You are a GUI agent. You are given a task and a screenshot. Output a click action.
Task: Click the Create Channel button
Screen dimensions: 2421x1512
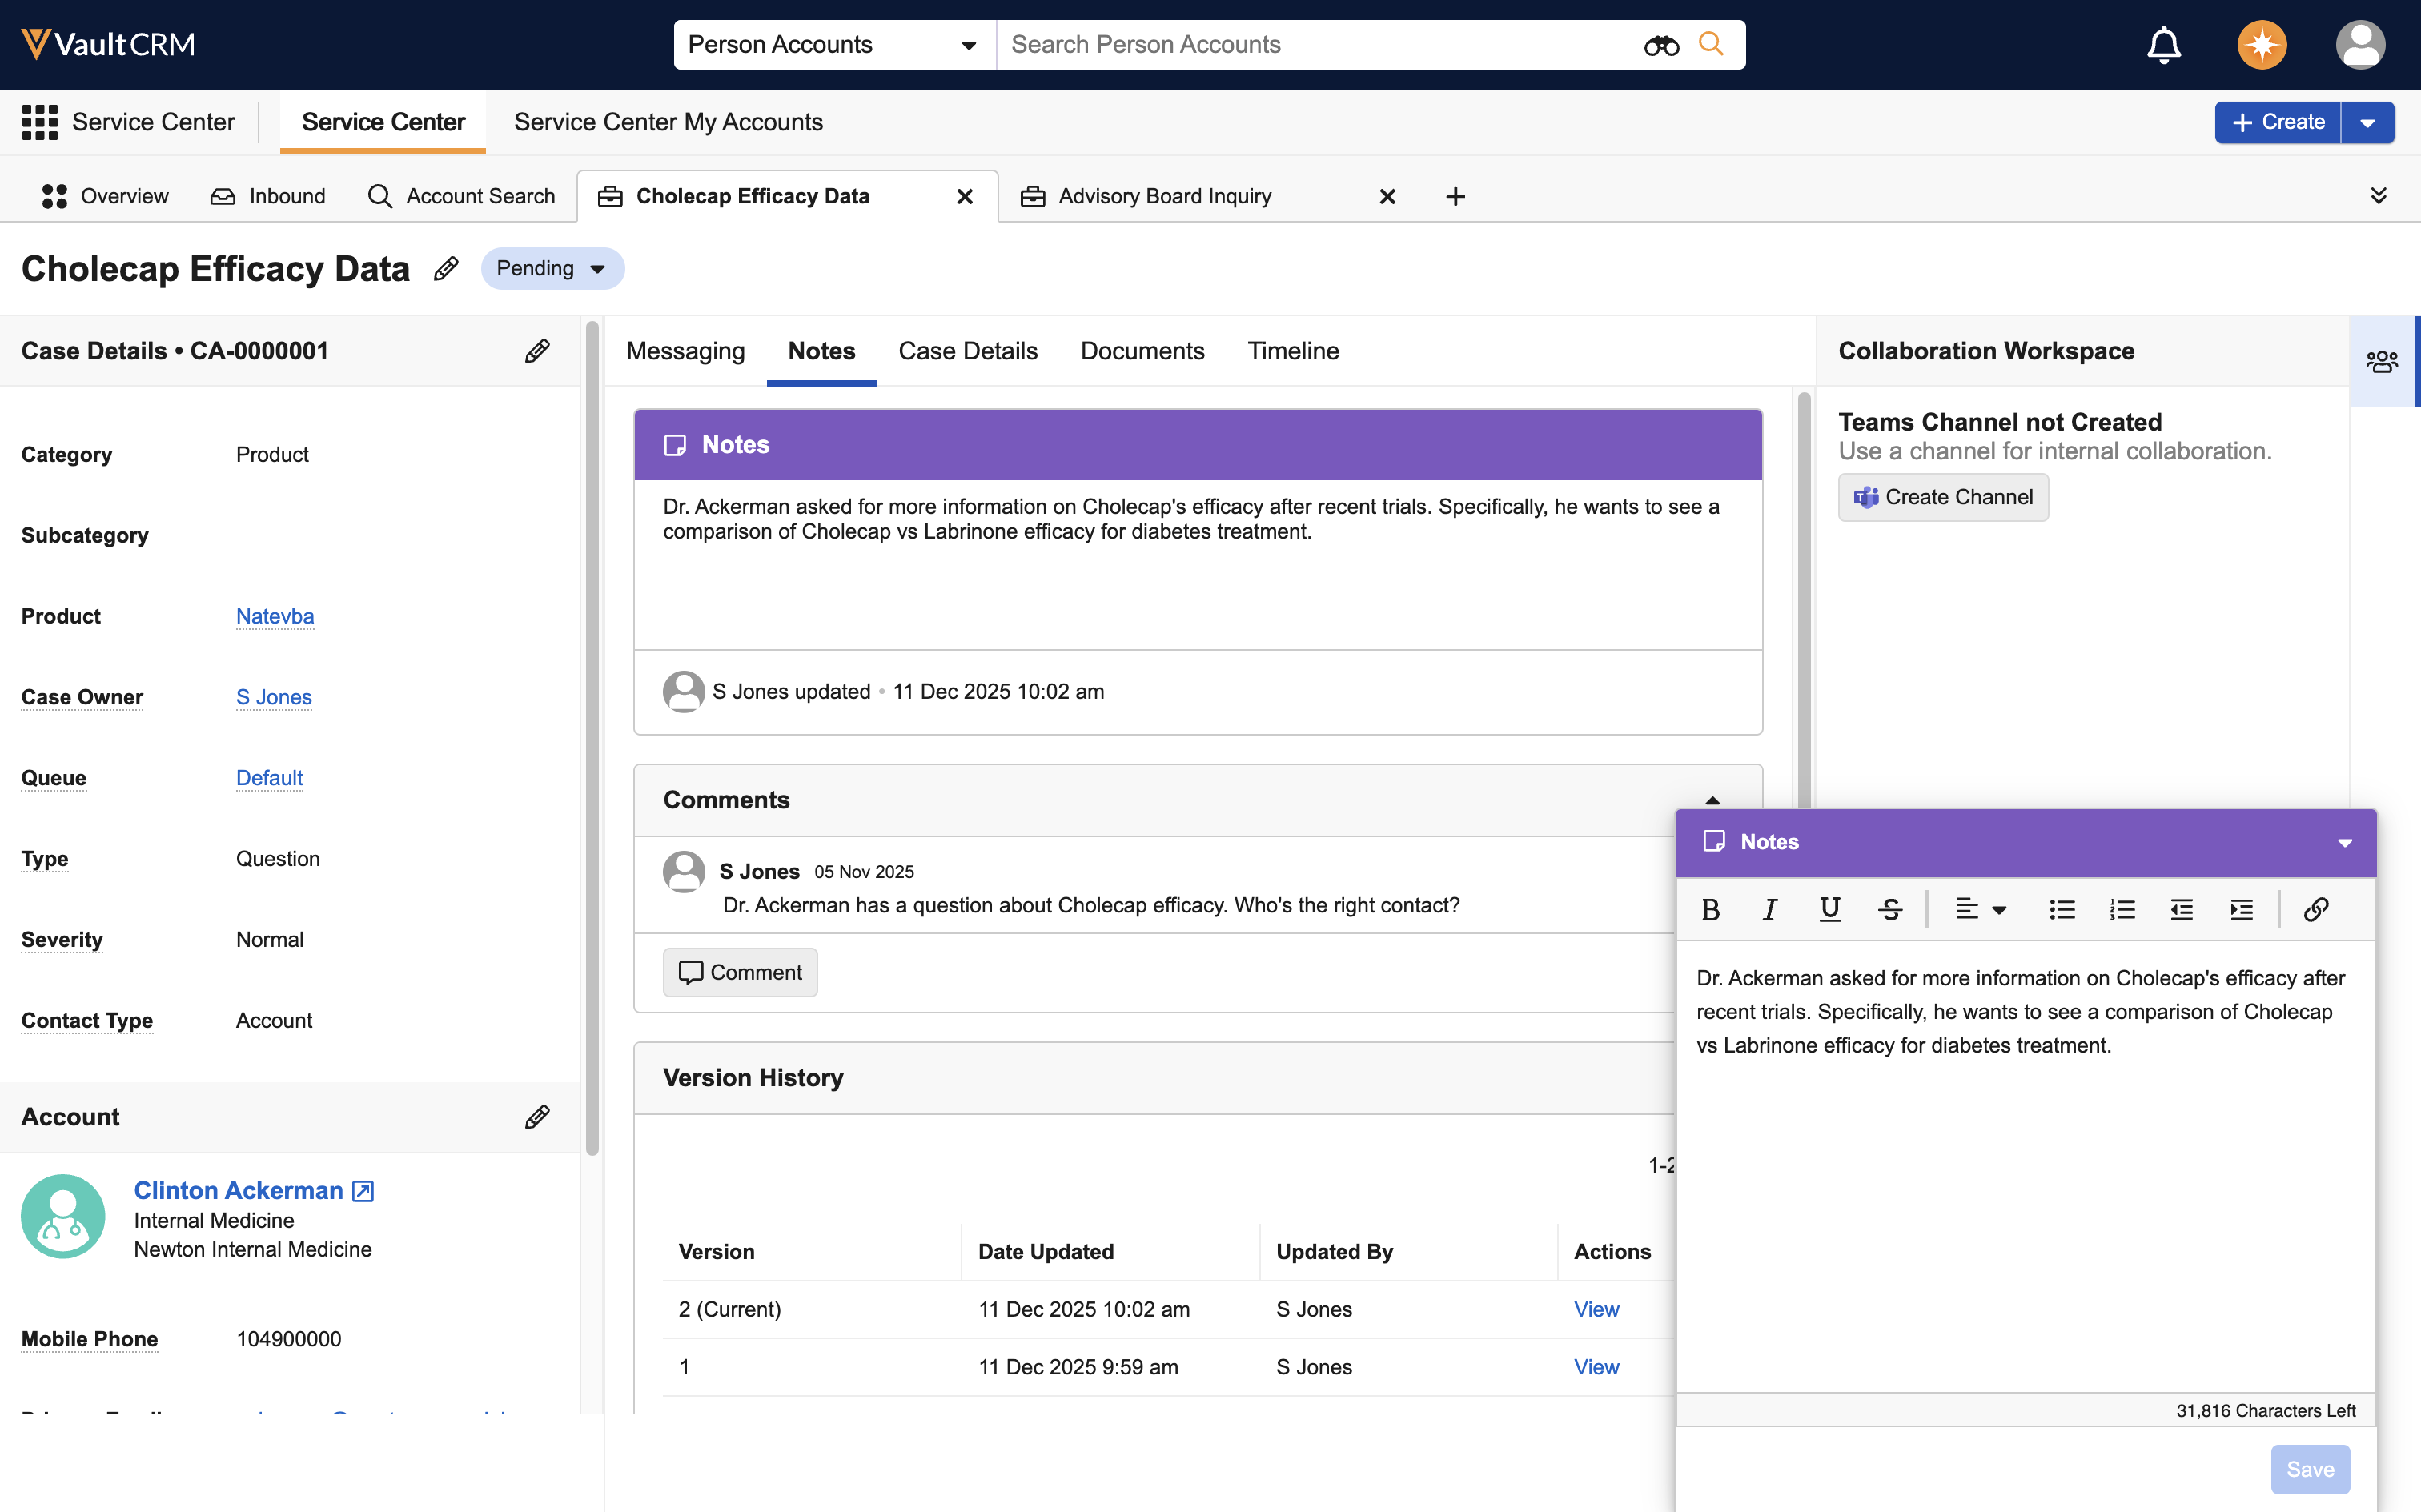[x=1942, y=497]
